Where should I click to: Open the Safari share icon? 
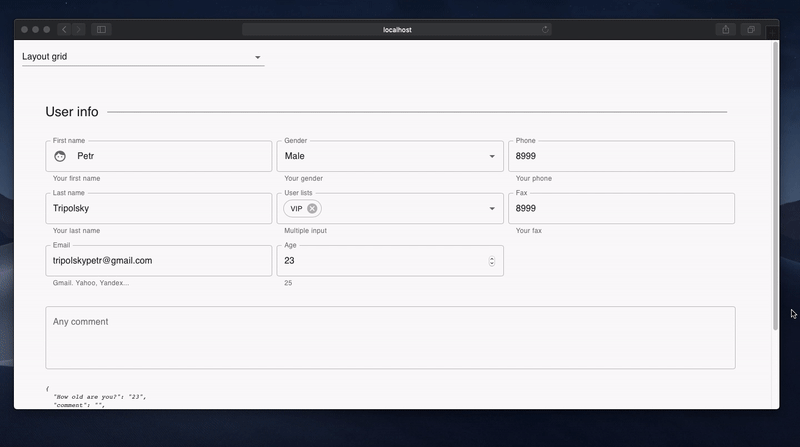(726, 30)
